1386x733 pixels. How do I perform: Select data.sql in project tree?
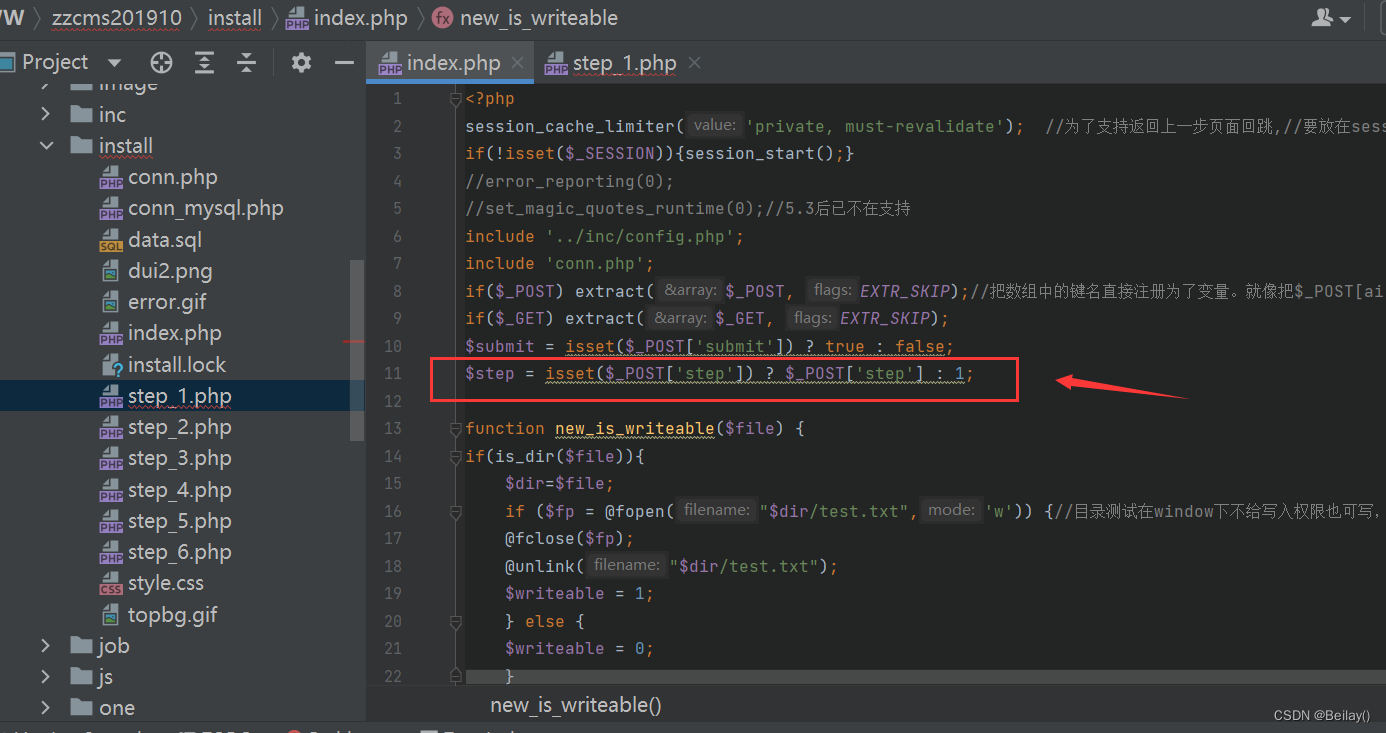coord(164,240)
